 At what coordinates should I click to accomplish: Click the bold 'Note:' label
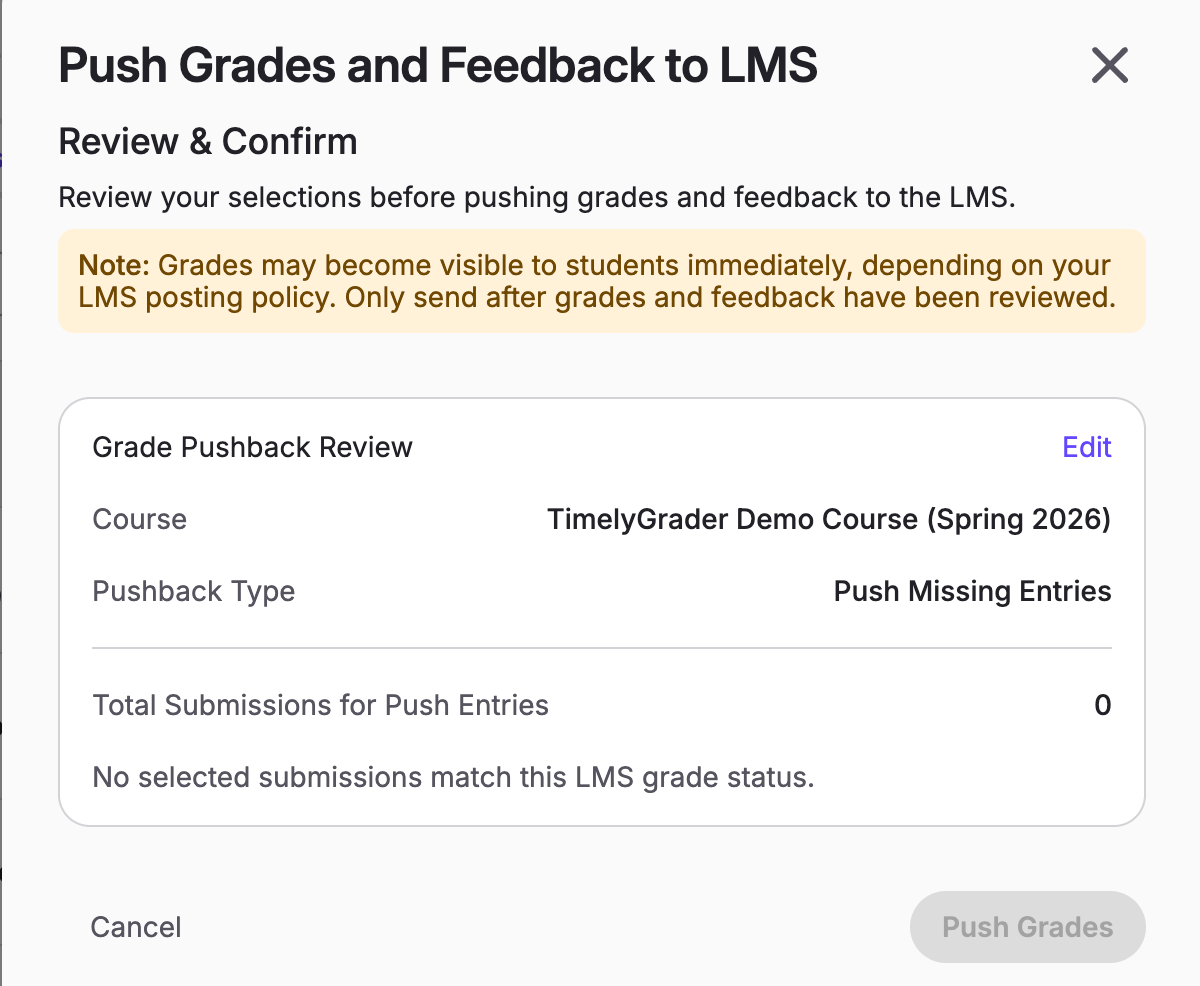point(115,266)
